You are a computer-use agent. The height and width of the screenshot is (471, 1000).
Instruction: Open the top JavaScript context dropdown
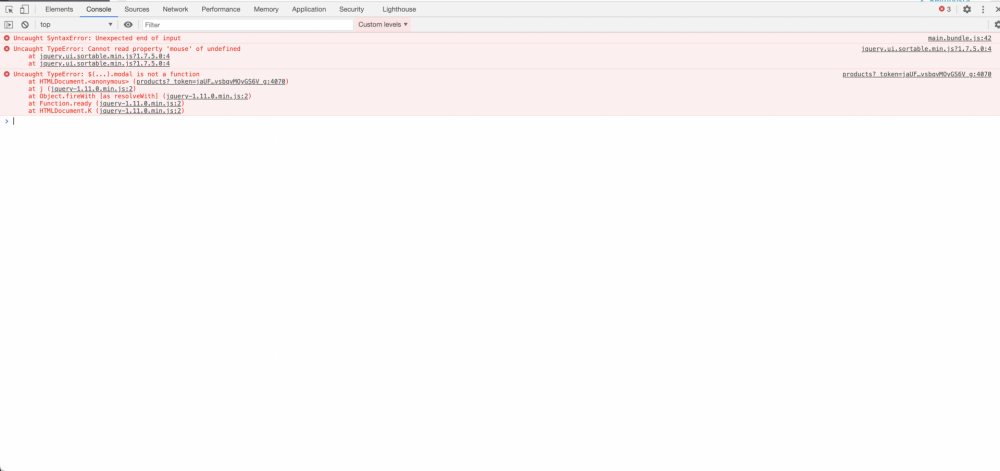click(76, 25)
